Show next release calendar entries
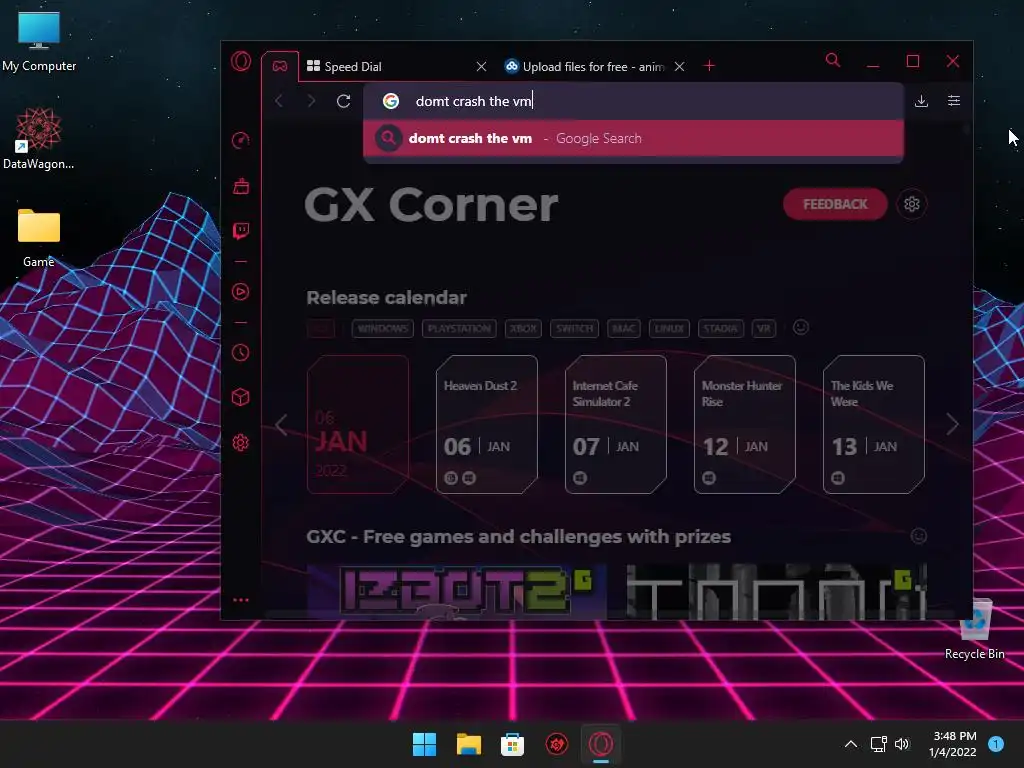 953,425
